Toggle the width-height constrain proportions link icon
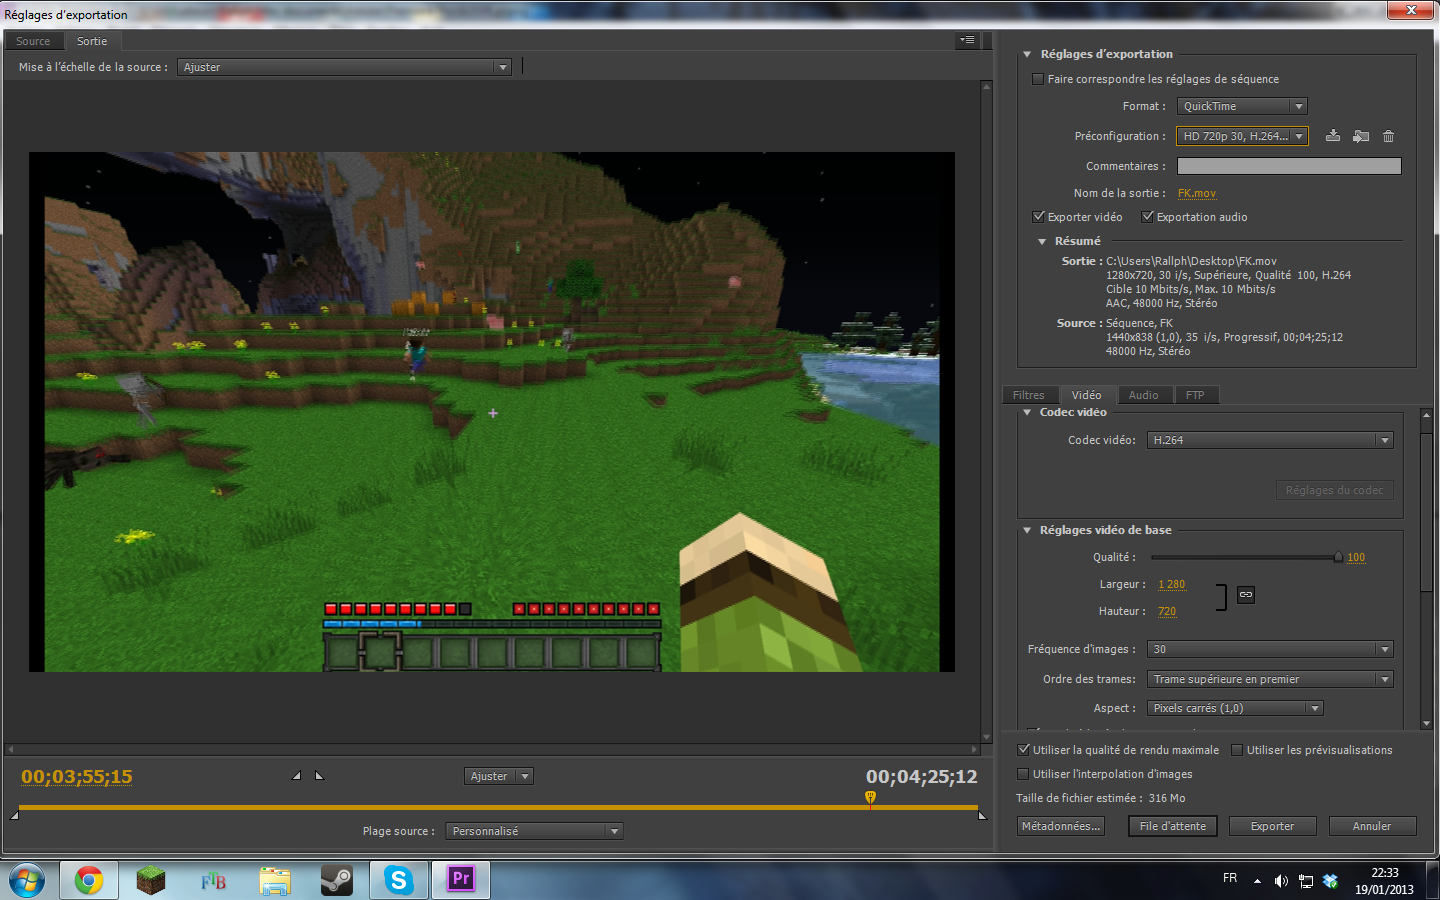The width and height of the screenshot is (1440, 900). click(1246, 595)
